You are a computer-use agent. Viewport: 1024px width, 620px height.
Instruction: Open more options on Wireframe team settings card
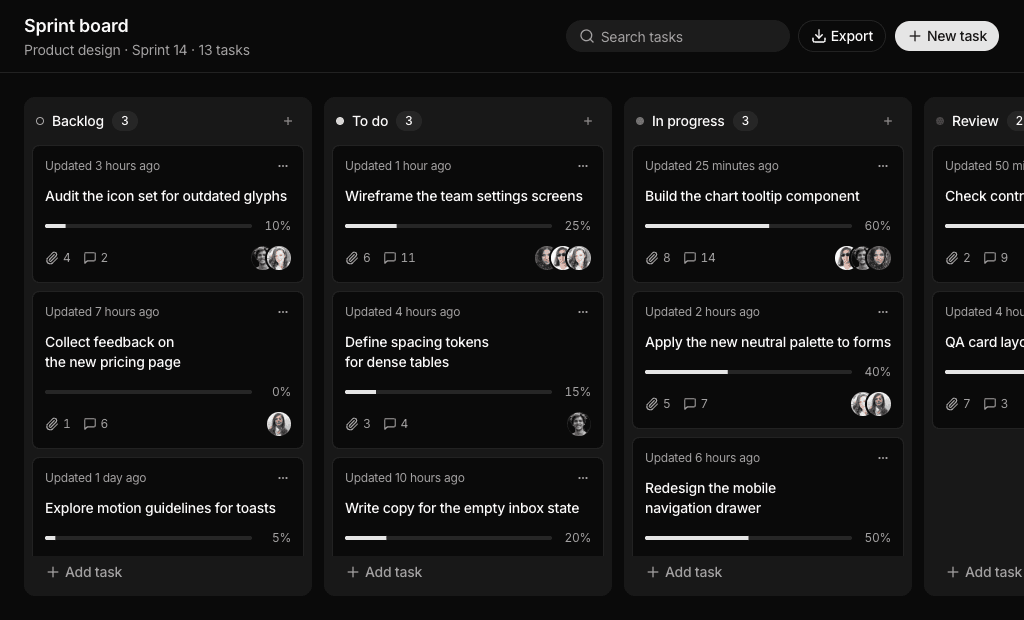[583, 166]
